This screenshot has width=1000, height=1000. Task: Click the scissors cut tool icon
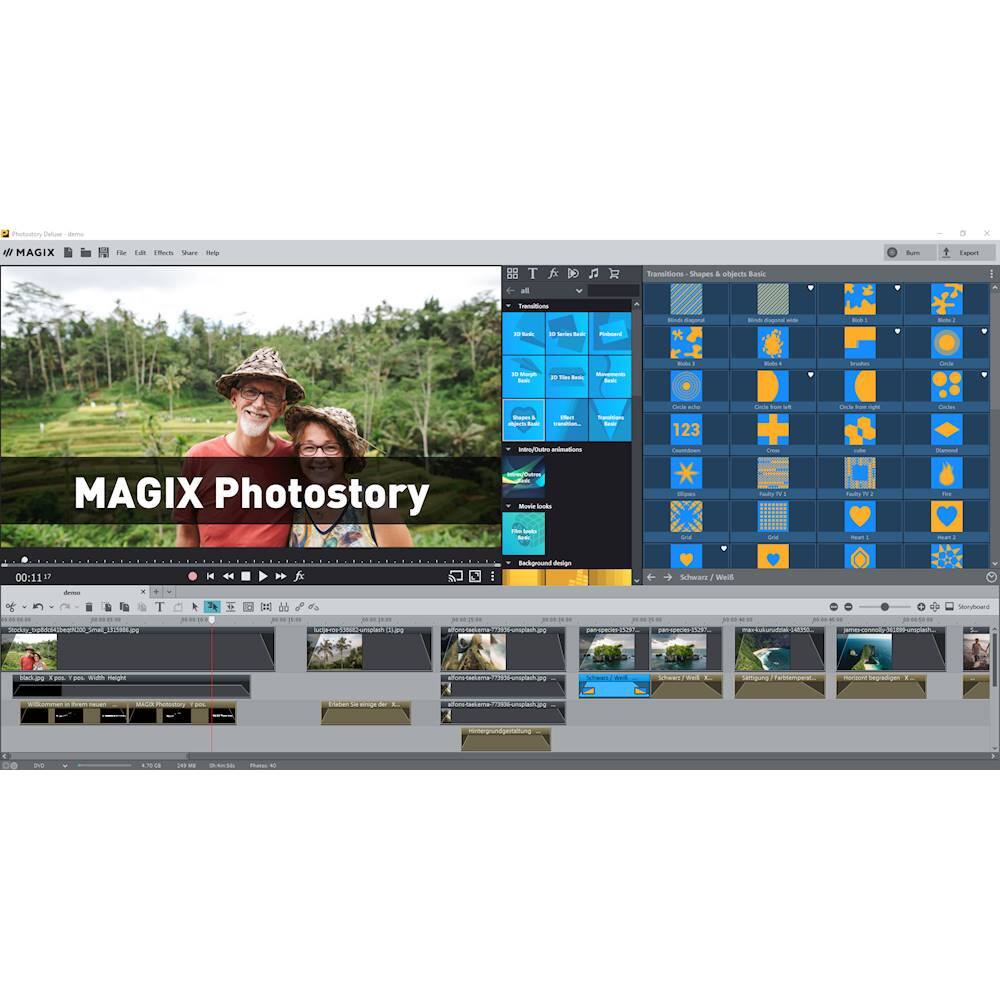tap(10, 607)
